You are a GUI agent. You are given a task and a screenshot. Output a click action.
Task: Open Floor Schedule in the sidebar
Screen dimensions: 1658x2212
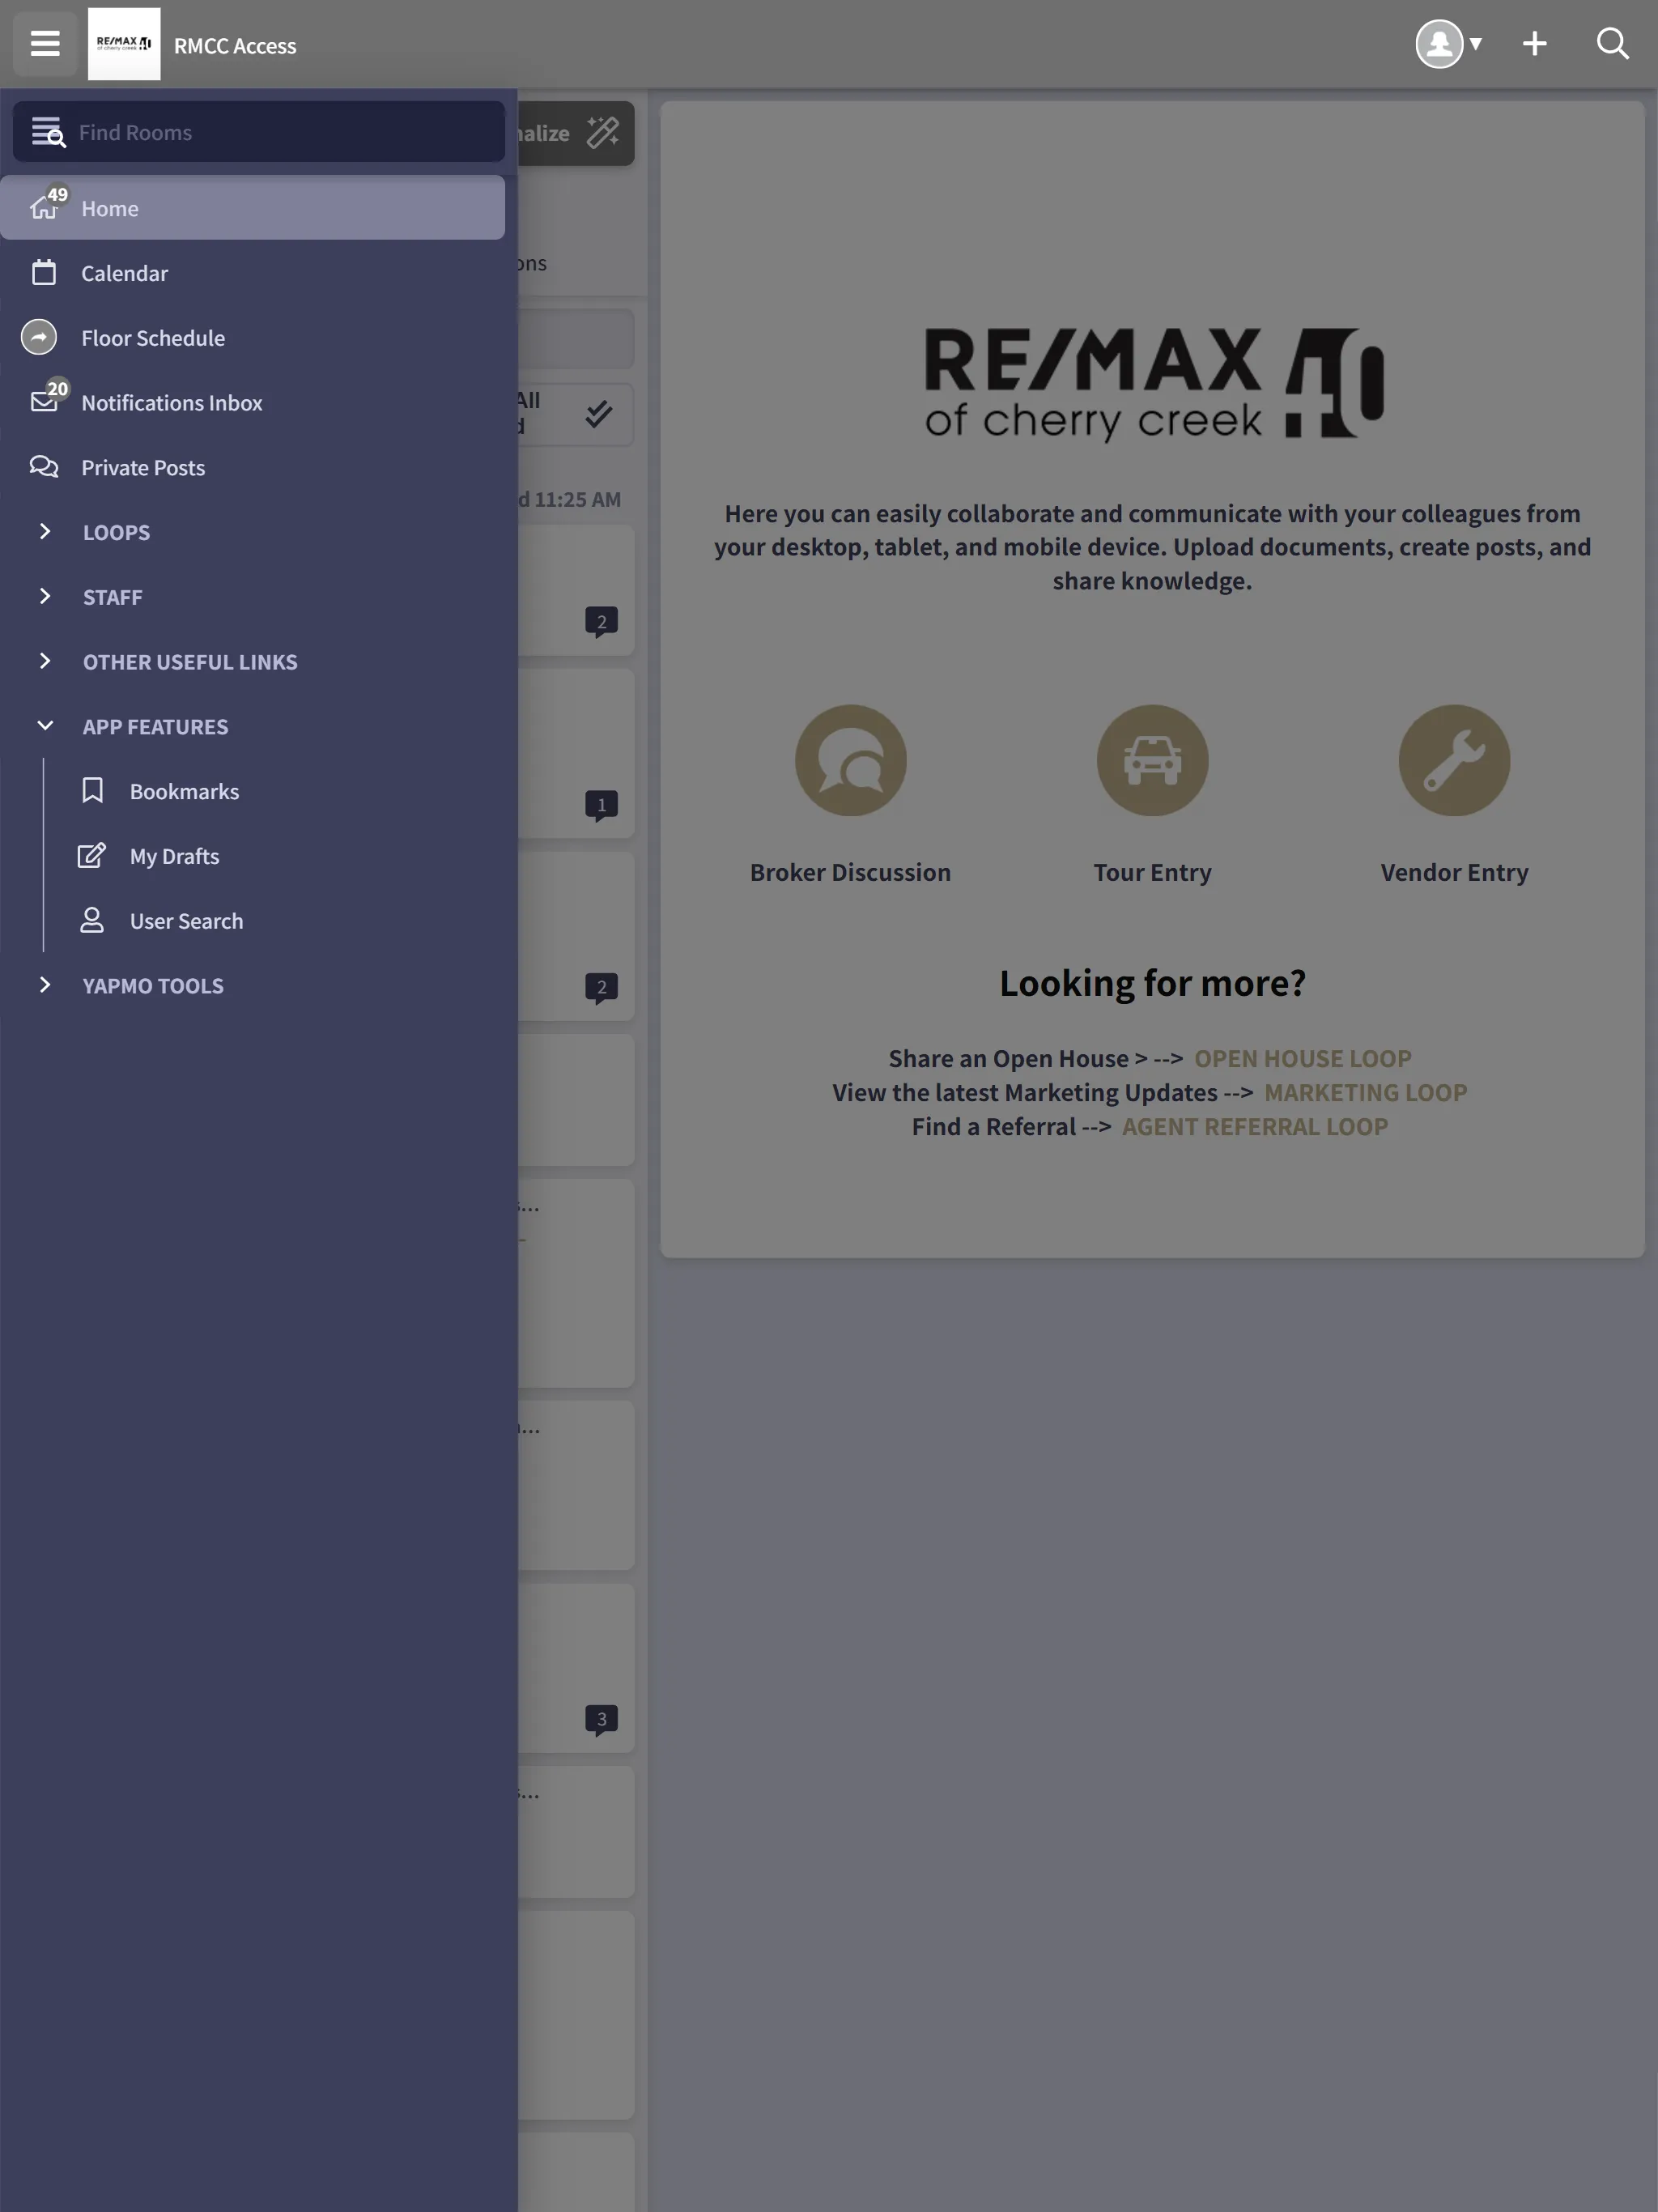252,338
